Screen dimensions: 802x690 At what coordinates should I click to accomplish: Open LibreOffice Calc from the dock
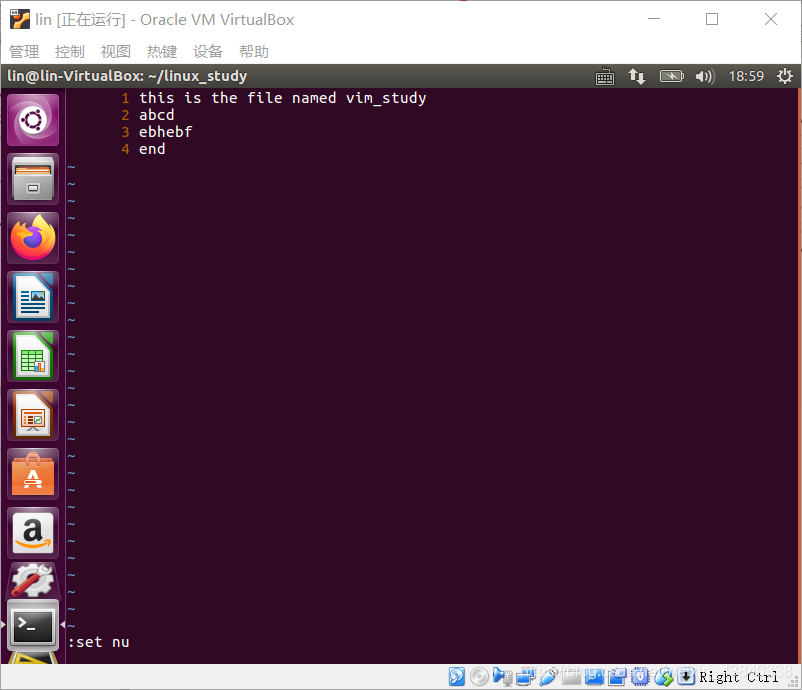click(33, 355)
